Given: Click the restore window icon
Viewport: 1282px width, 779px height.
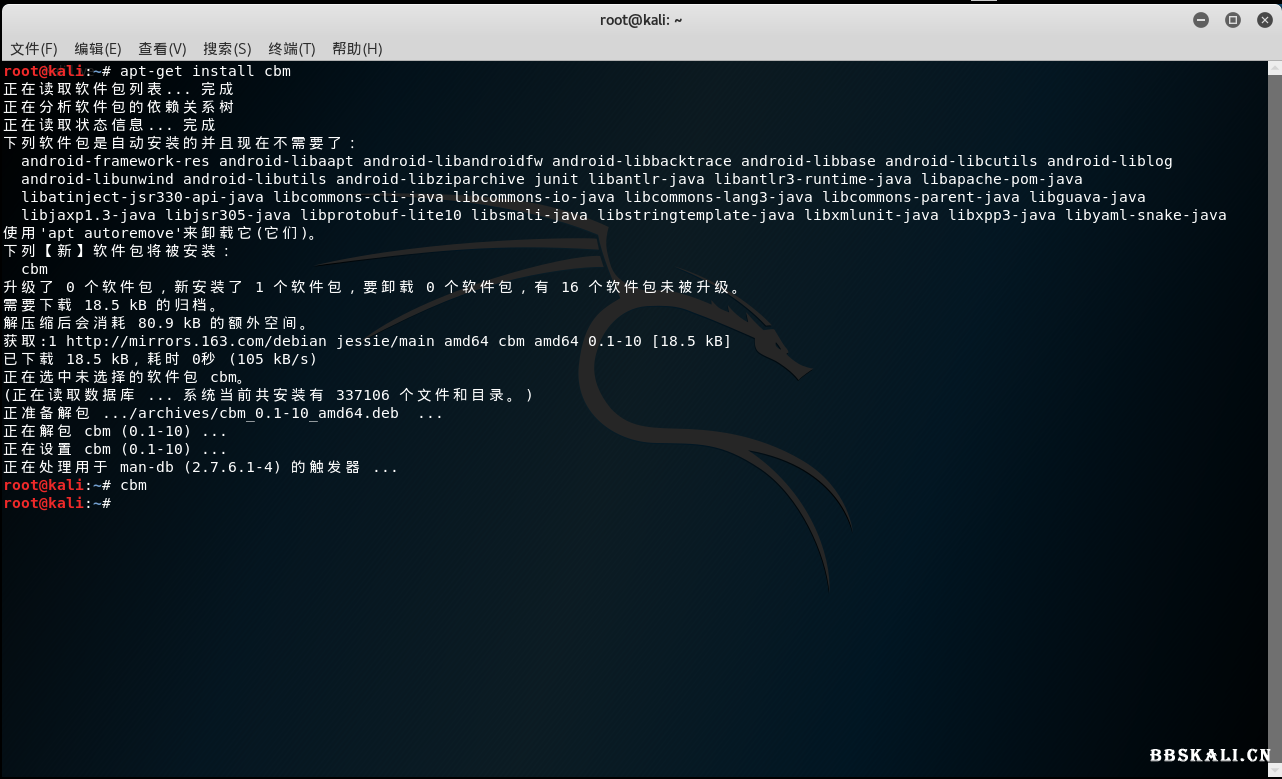Looking at the screenshot, I should (x=1232, y=19).
